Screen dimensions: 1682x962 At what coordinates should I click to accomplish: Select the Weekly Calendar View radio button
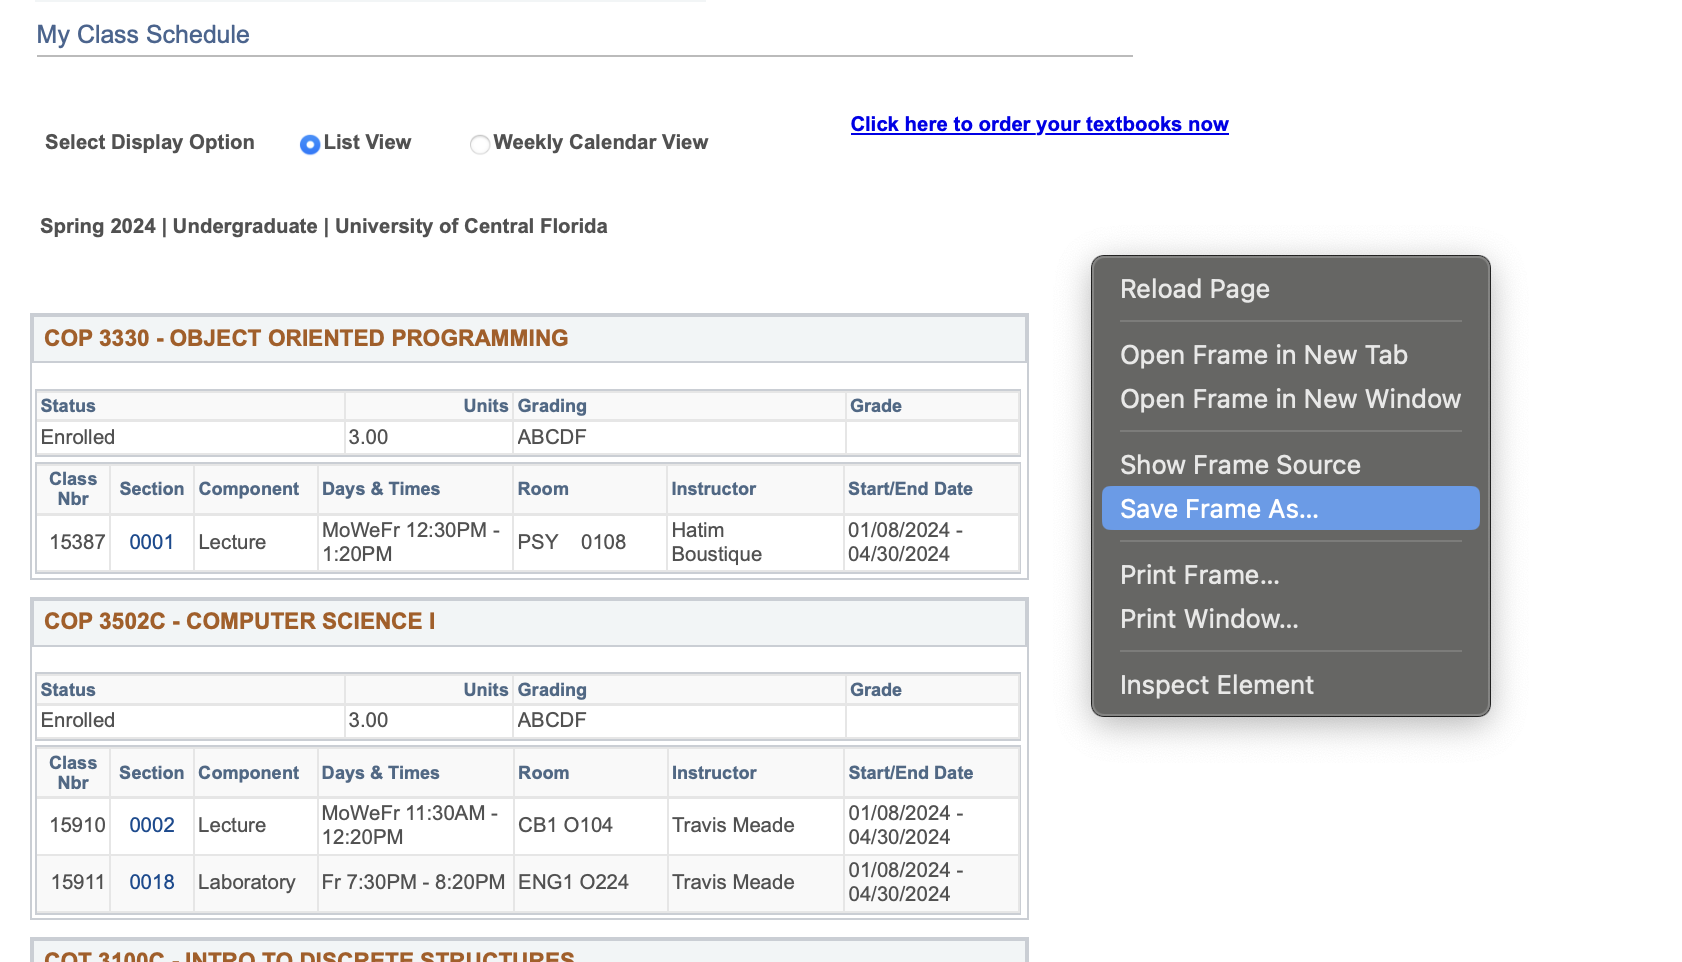coord(480,144)
